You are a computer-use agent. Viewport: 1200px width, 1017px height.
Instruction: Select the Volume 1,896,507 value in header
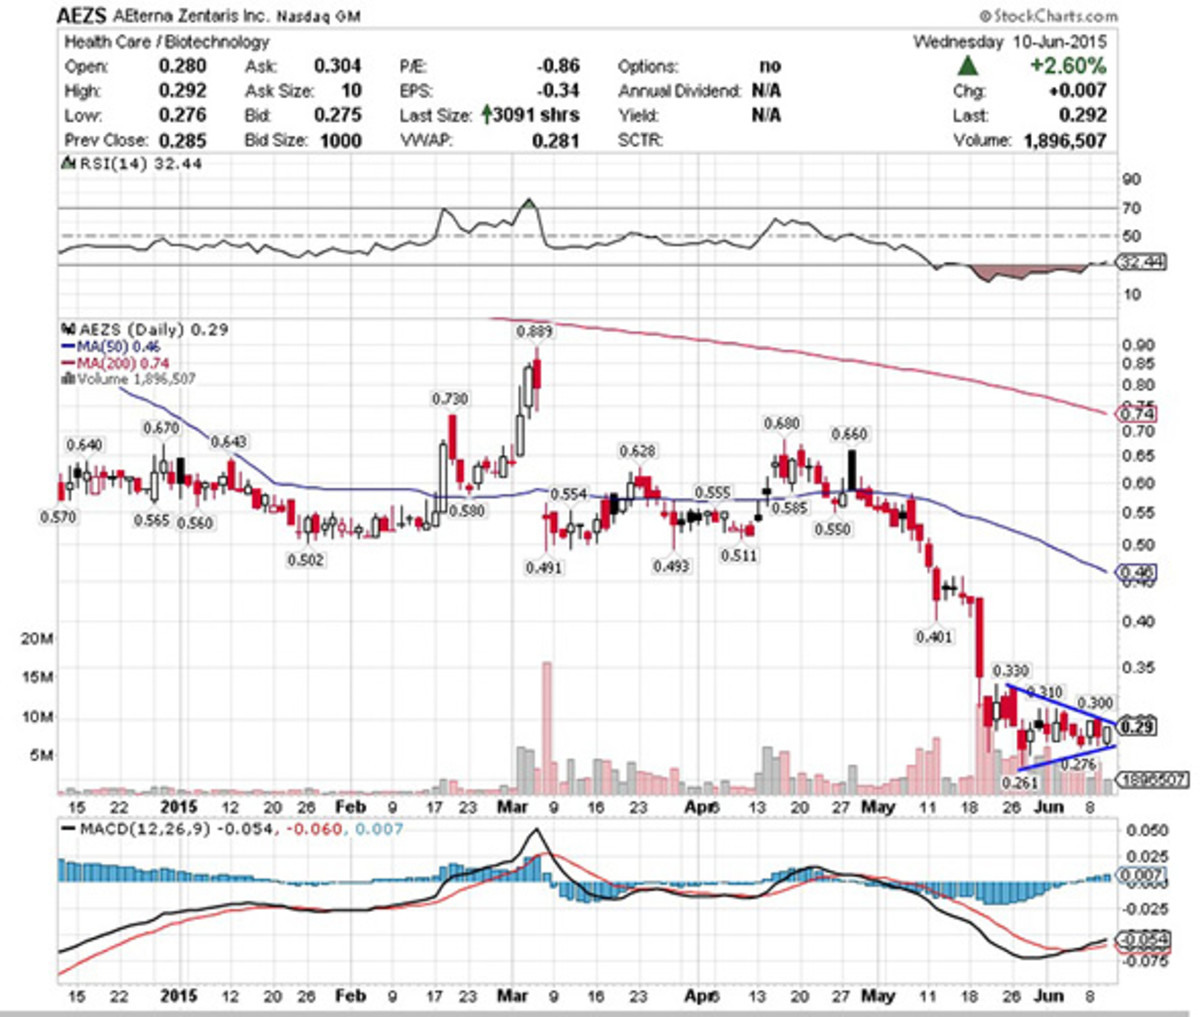coord(1064,140)
